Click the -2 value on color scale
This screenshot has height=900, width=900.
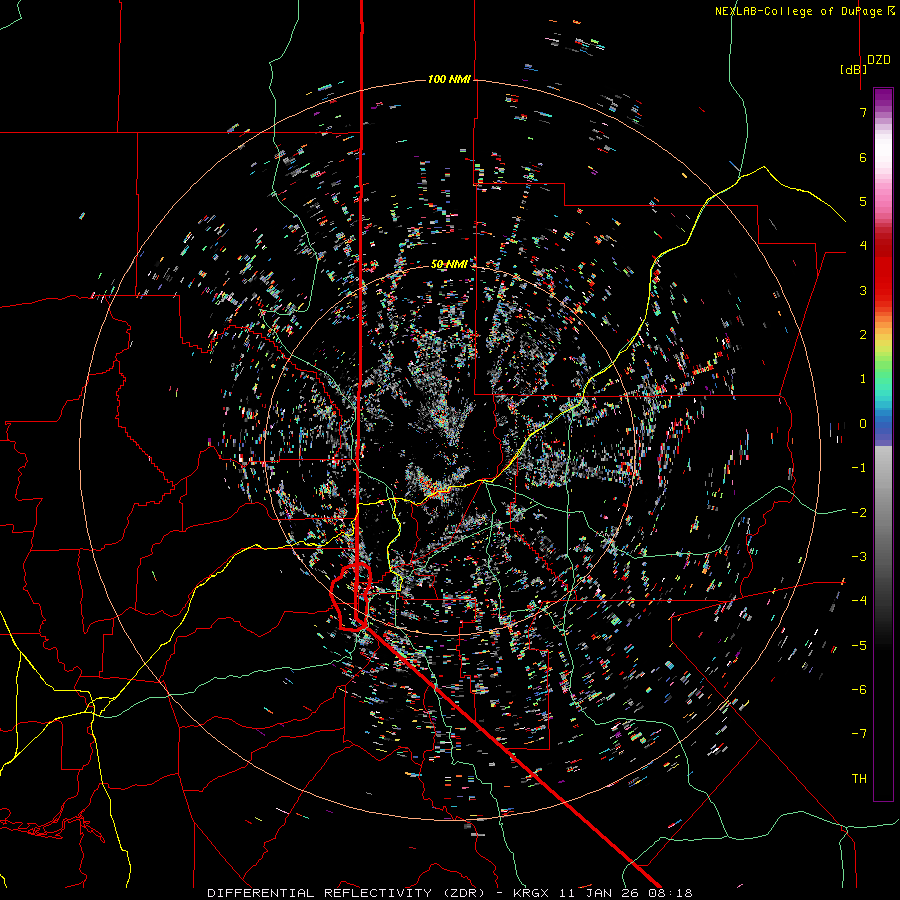[x=859, y=513]
